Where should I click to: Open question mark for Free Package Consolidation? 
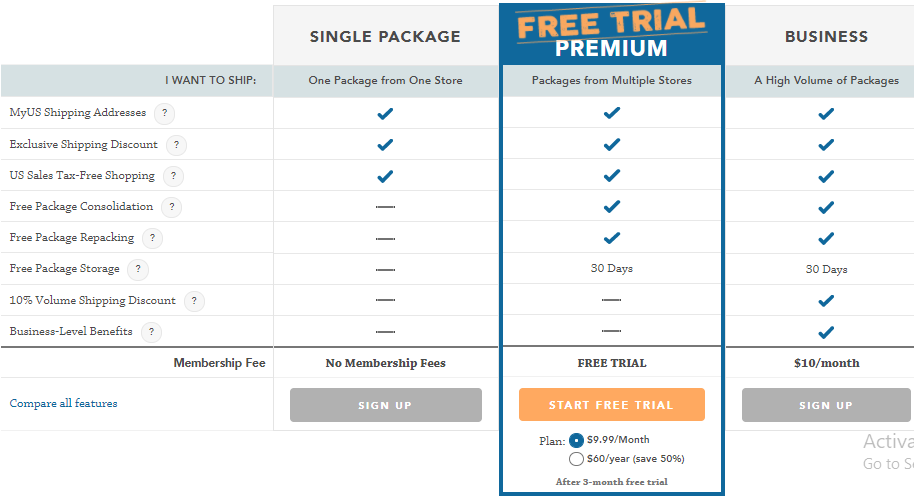point(171,207)
